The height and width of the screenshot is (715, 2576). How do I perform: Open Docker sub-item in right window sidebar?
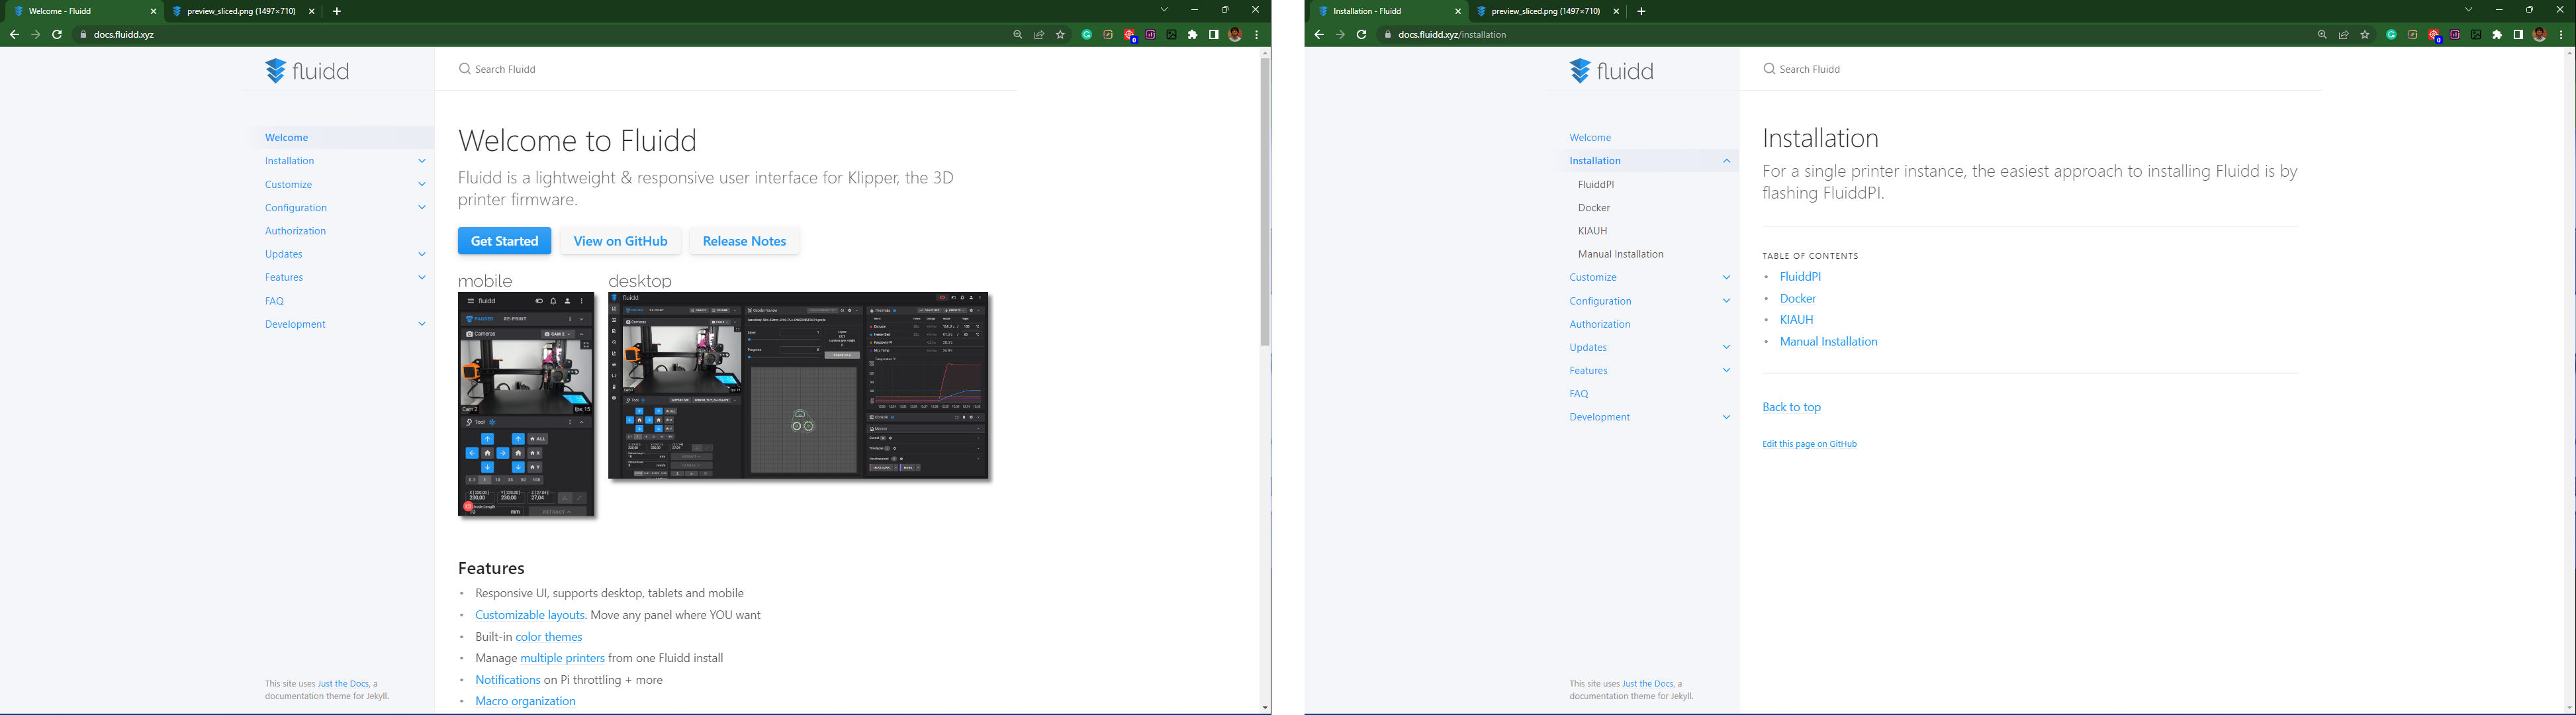[x=1594, y=208]
